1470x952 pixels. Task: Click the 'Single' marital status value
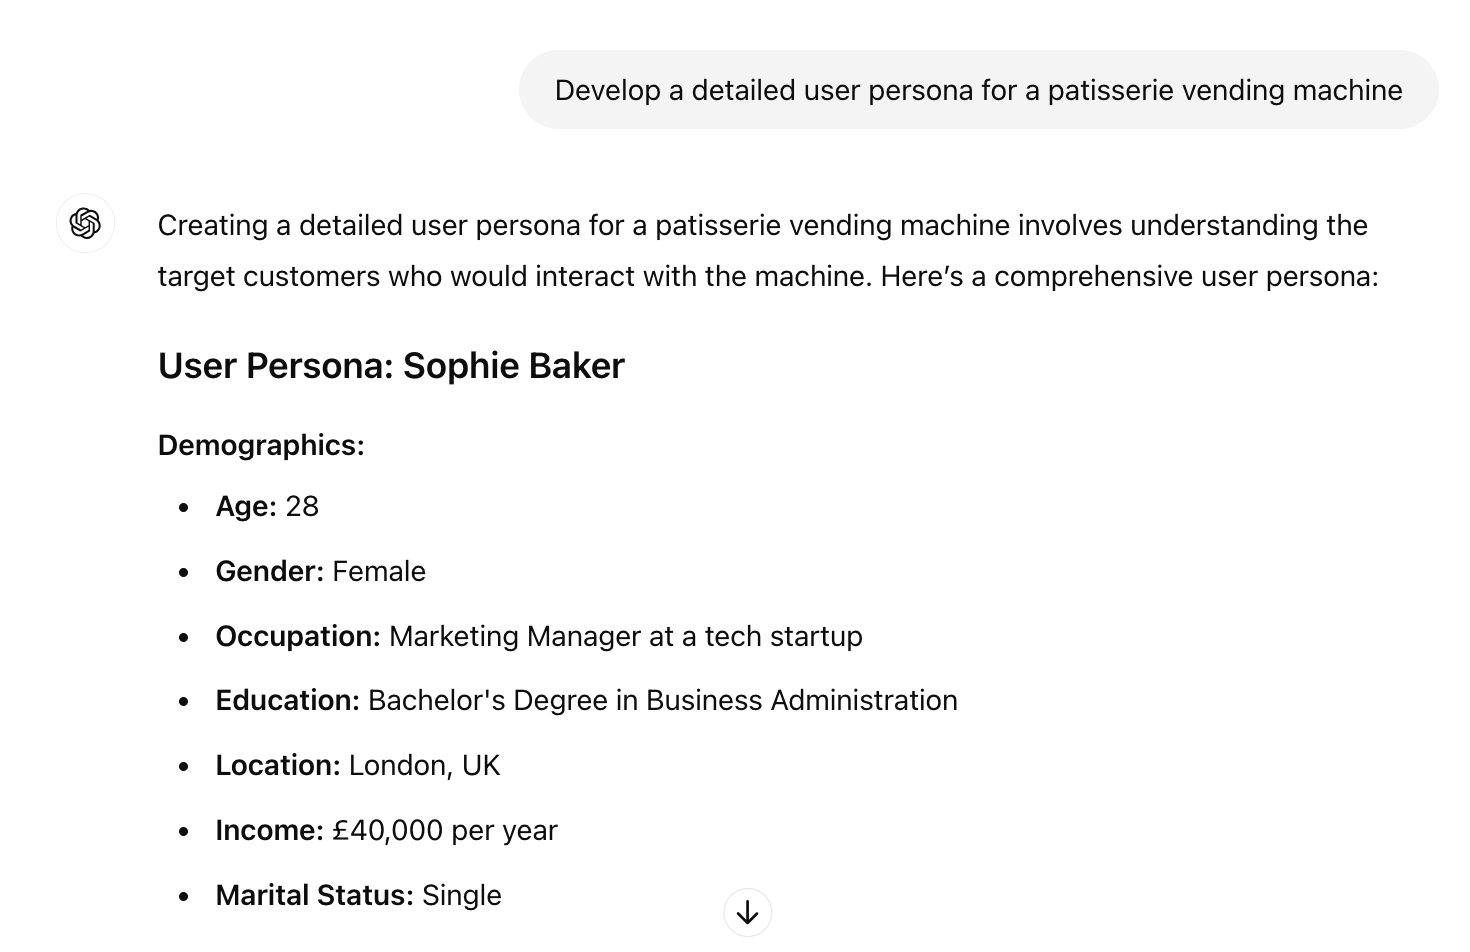pyautogui.click(x=461, y=895)
